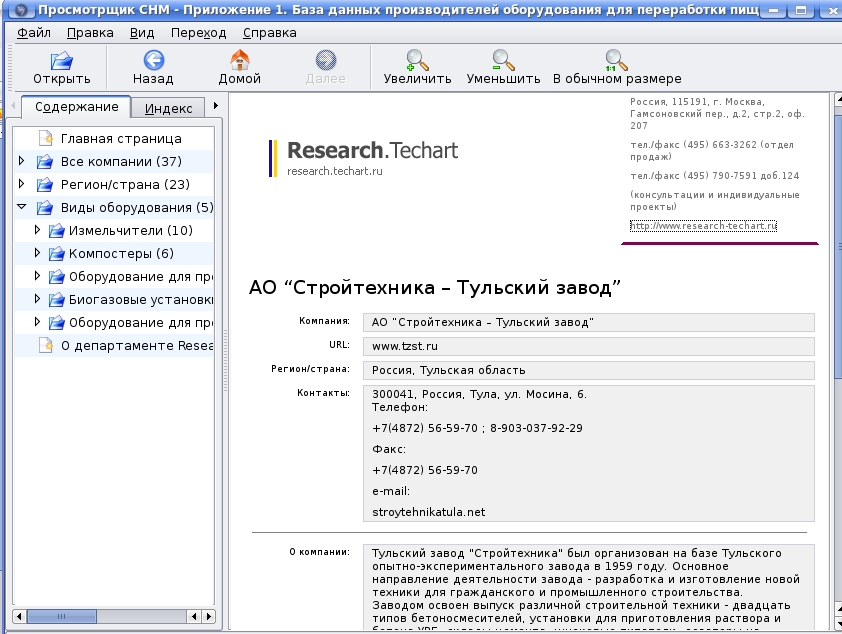Click the www.tzst.ru URL text
The width and height of the screenshot is (842, 634).
click(x=405, y=346)
